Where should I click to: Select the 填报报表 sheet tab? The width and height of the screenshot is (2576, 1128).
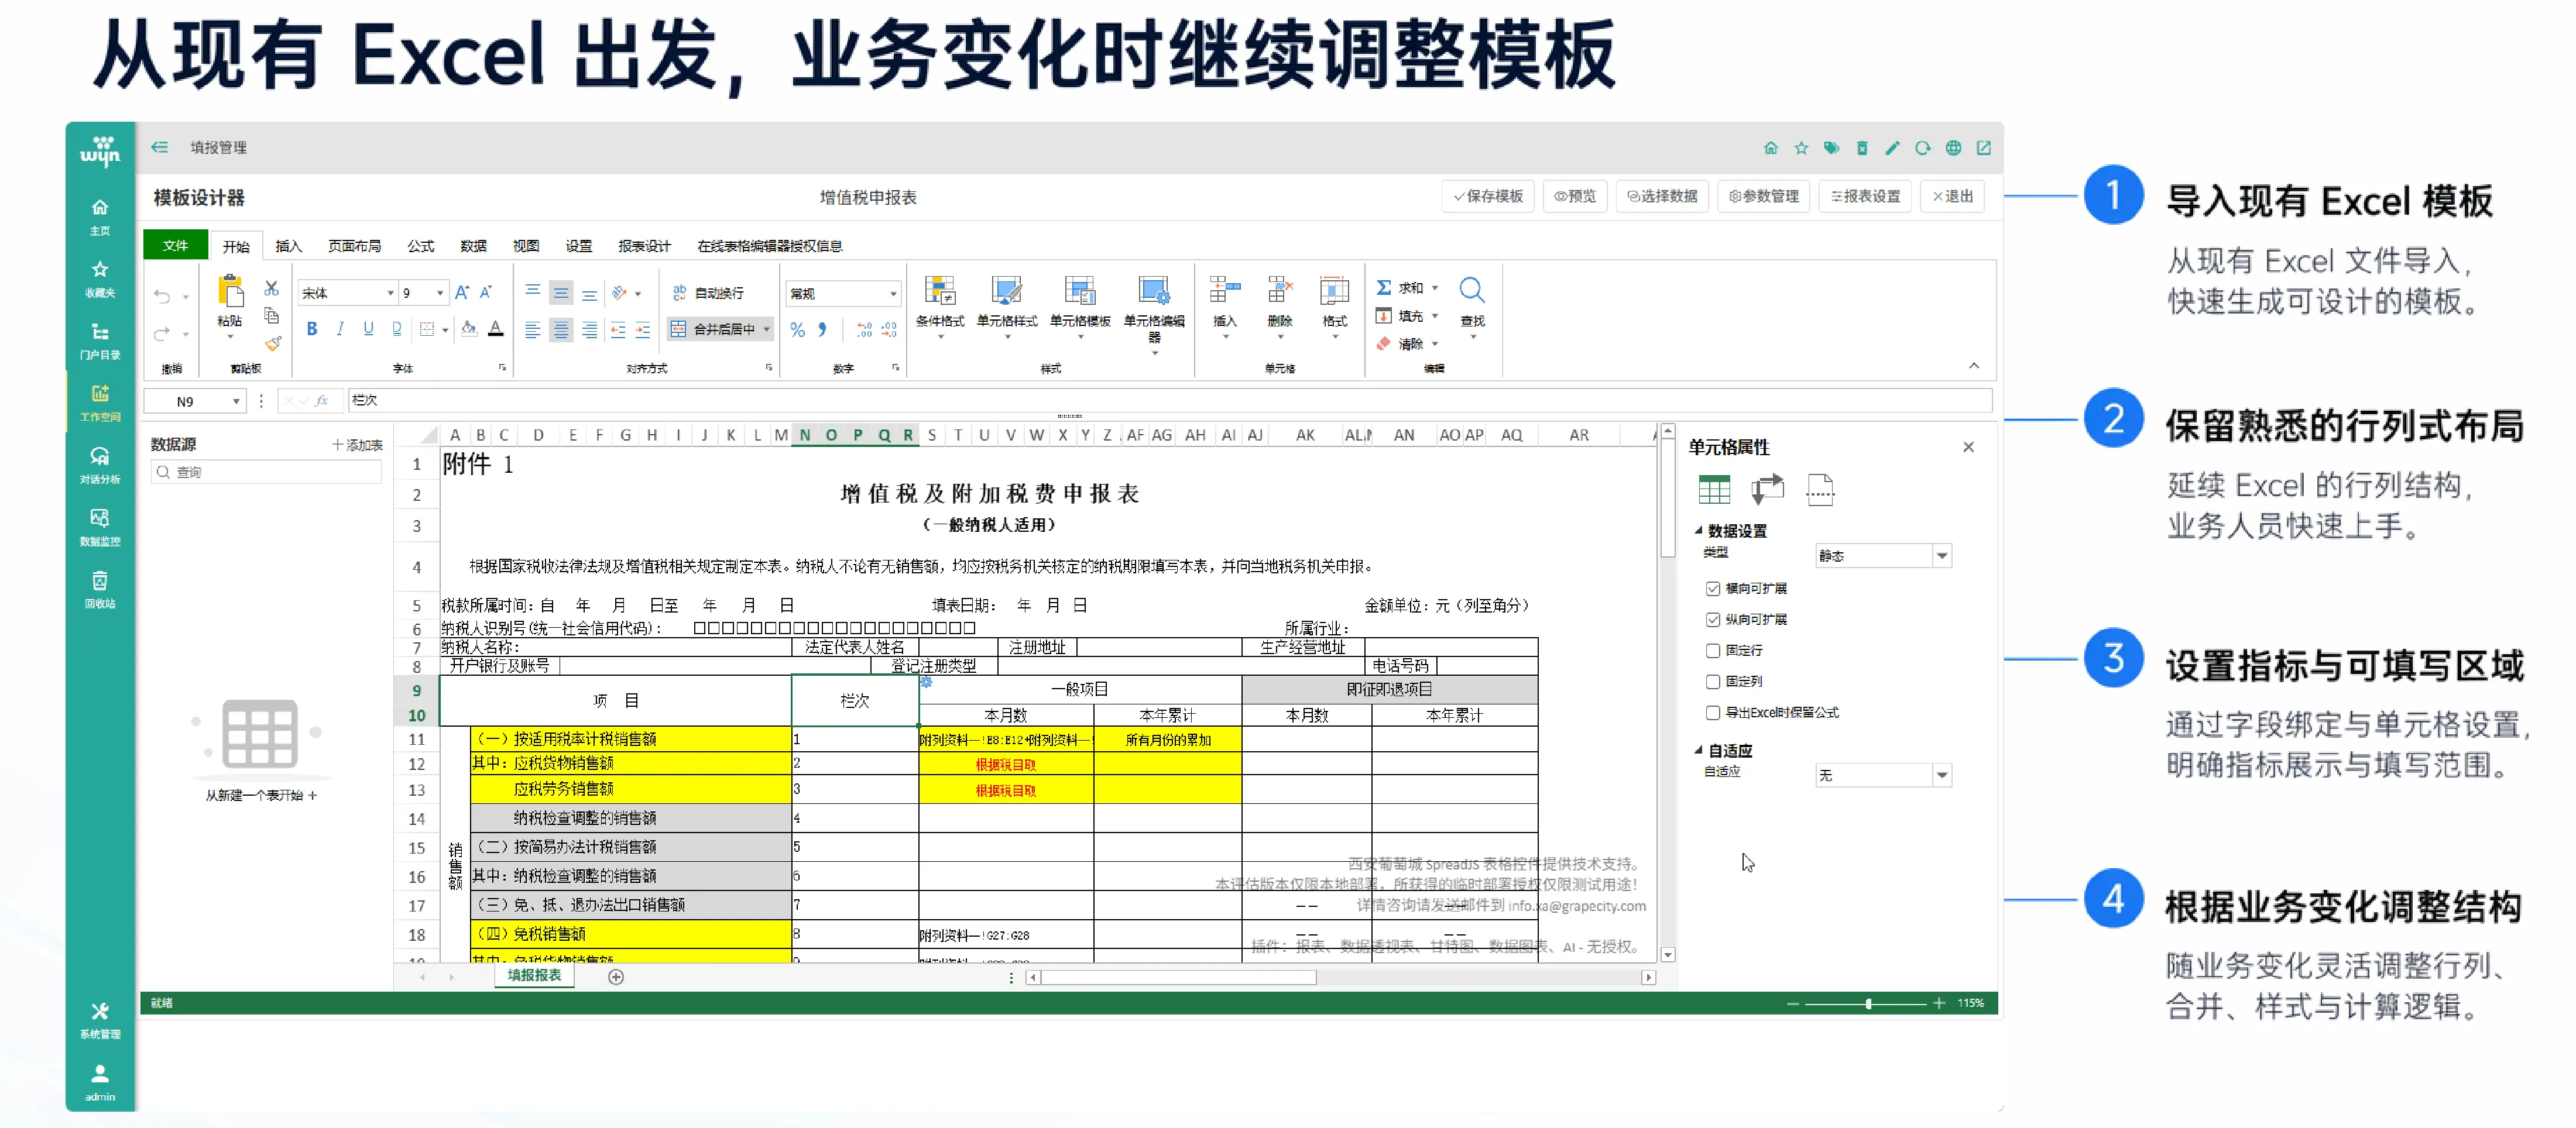(x=534, y=976)
